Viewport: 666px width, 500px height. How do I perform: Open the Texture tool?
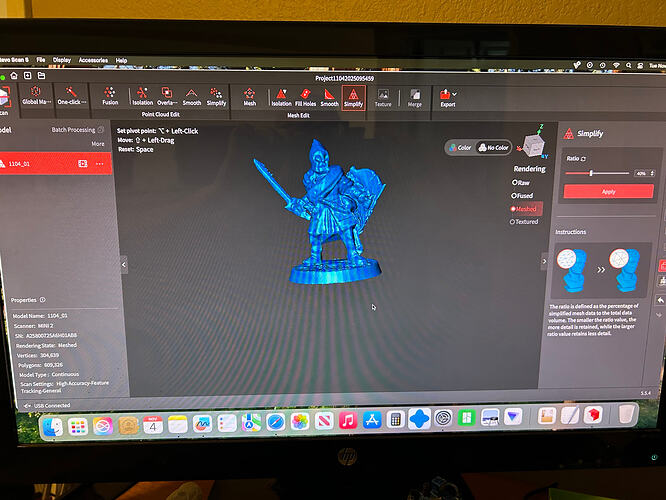pos(383,98)
